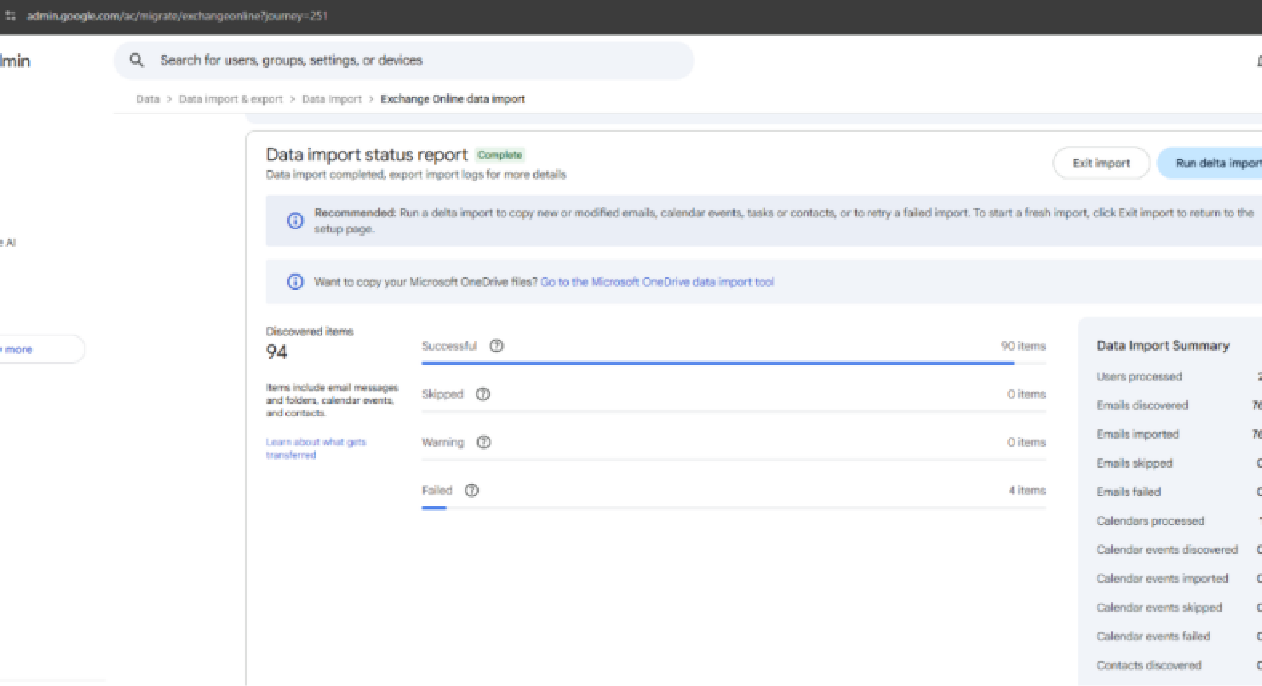This screenshot has height=686, width=1262.
Task: Click Calendar events imported label
Action: point(1162,579)
